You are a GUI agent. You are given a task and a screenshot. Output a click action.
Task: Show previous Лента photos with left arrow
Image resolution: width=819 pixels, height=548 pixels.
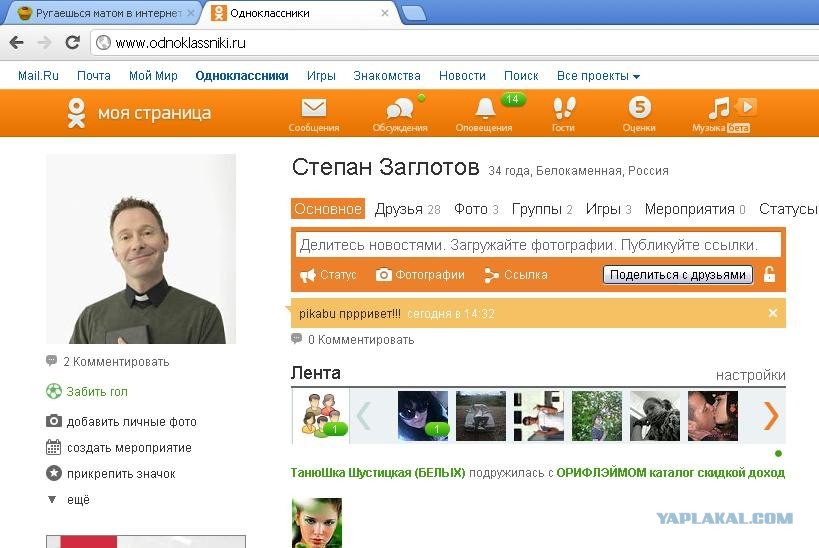click(364, 416)
